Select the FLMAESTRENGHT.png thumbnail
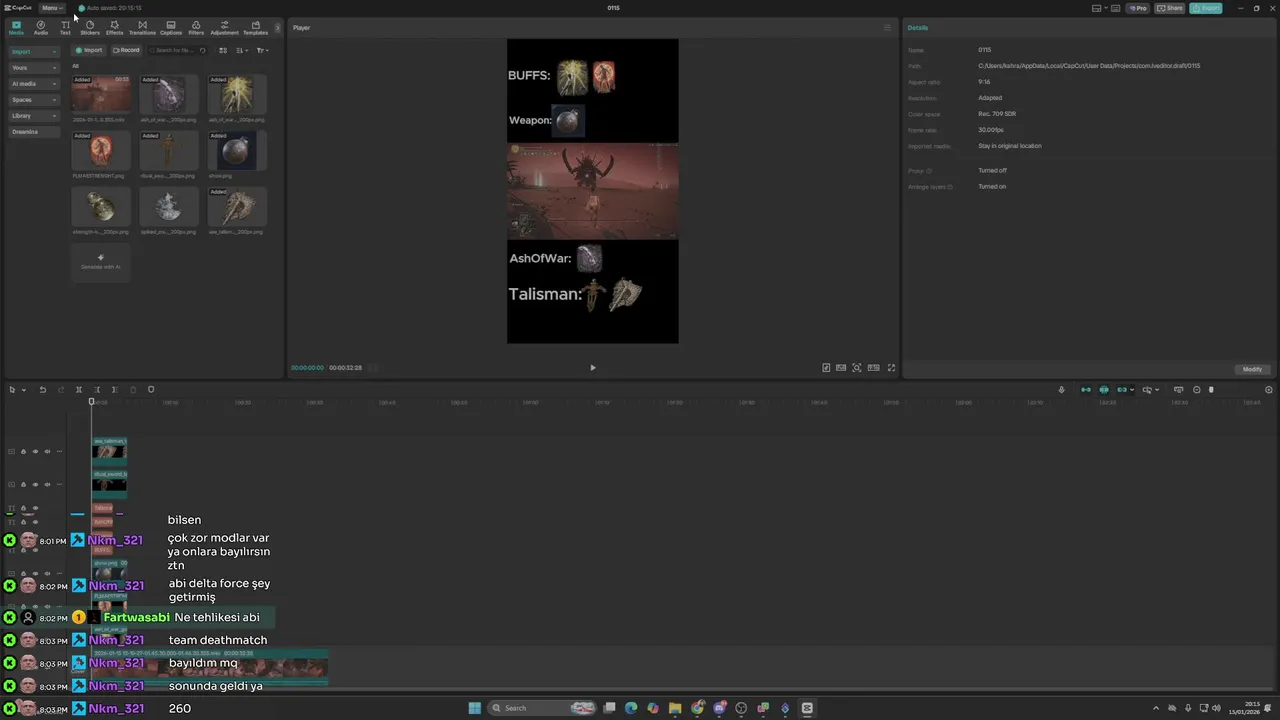 click(101, 151)
